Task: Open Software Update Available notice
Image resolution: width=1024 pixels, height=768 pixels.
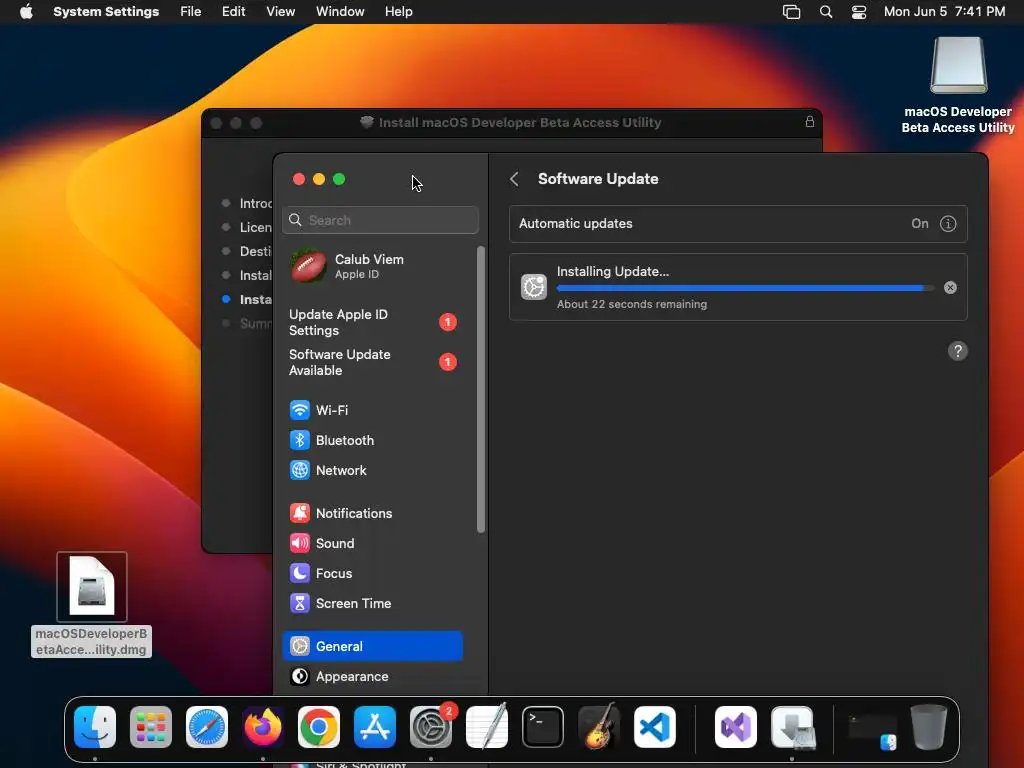Action: 372,362
